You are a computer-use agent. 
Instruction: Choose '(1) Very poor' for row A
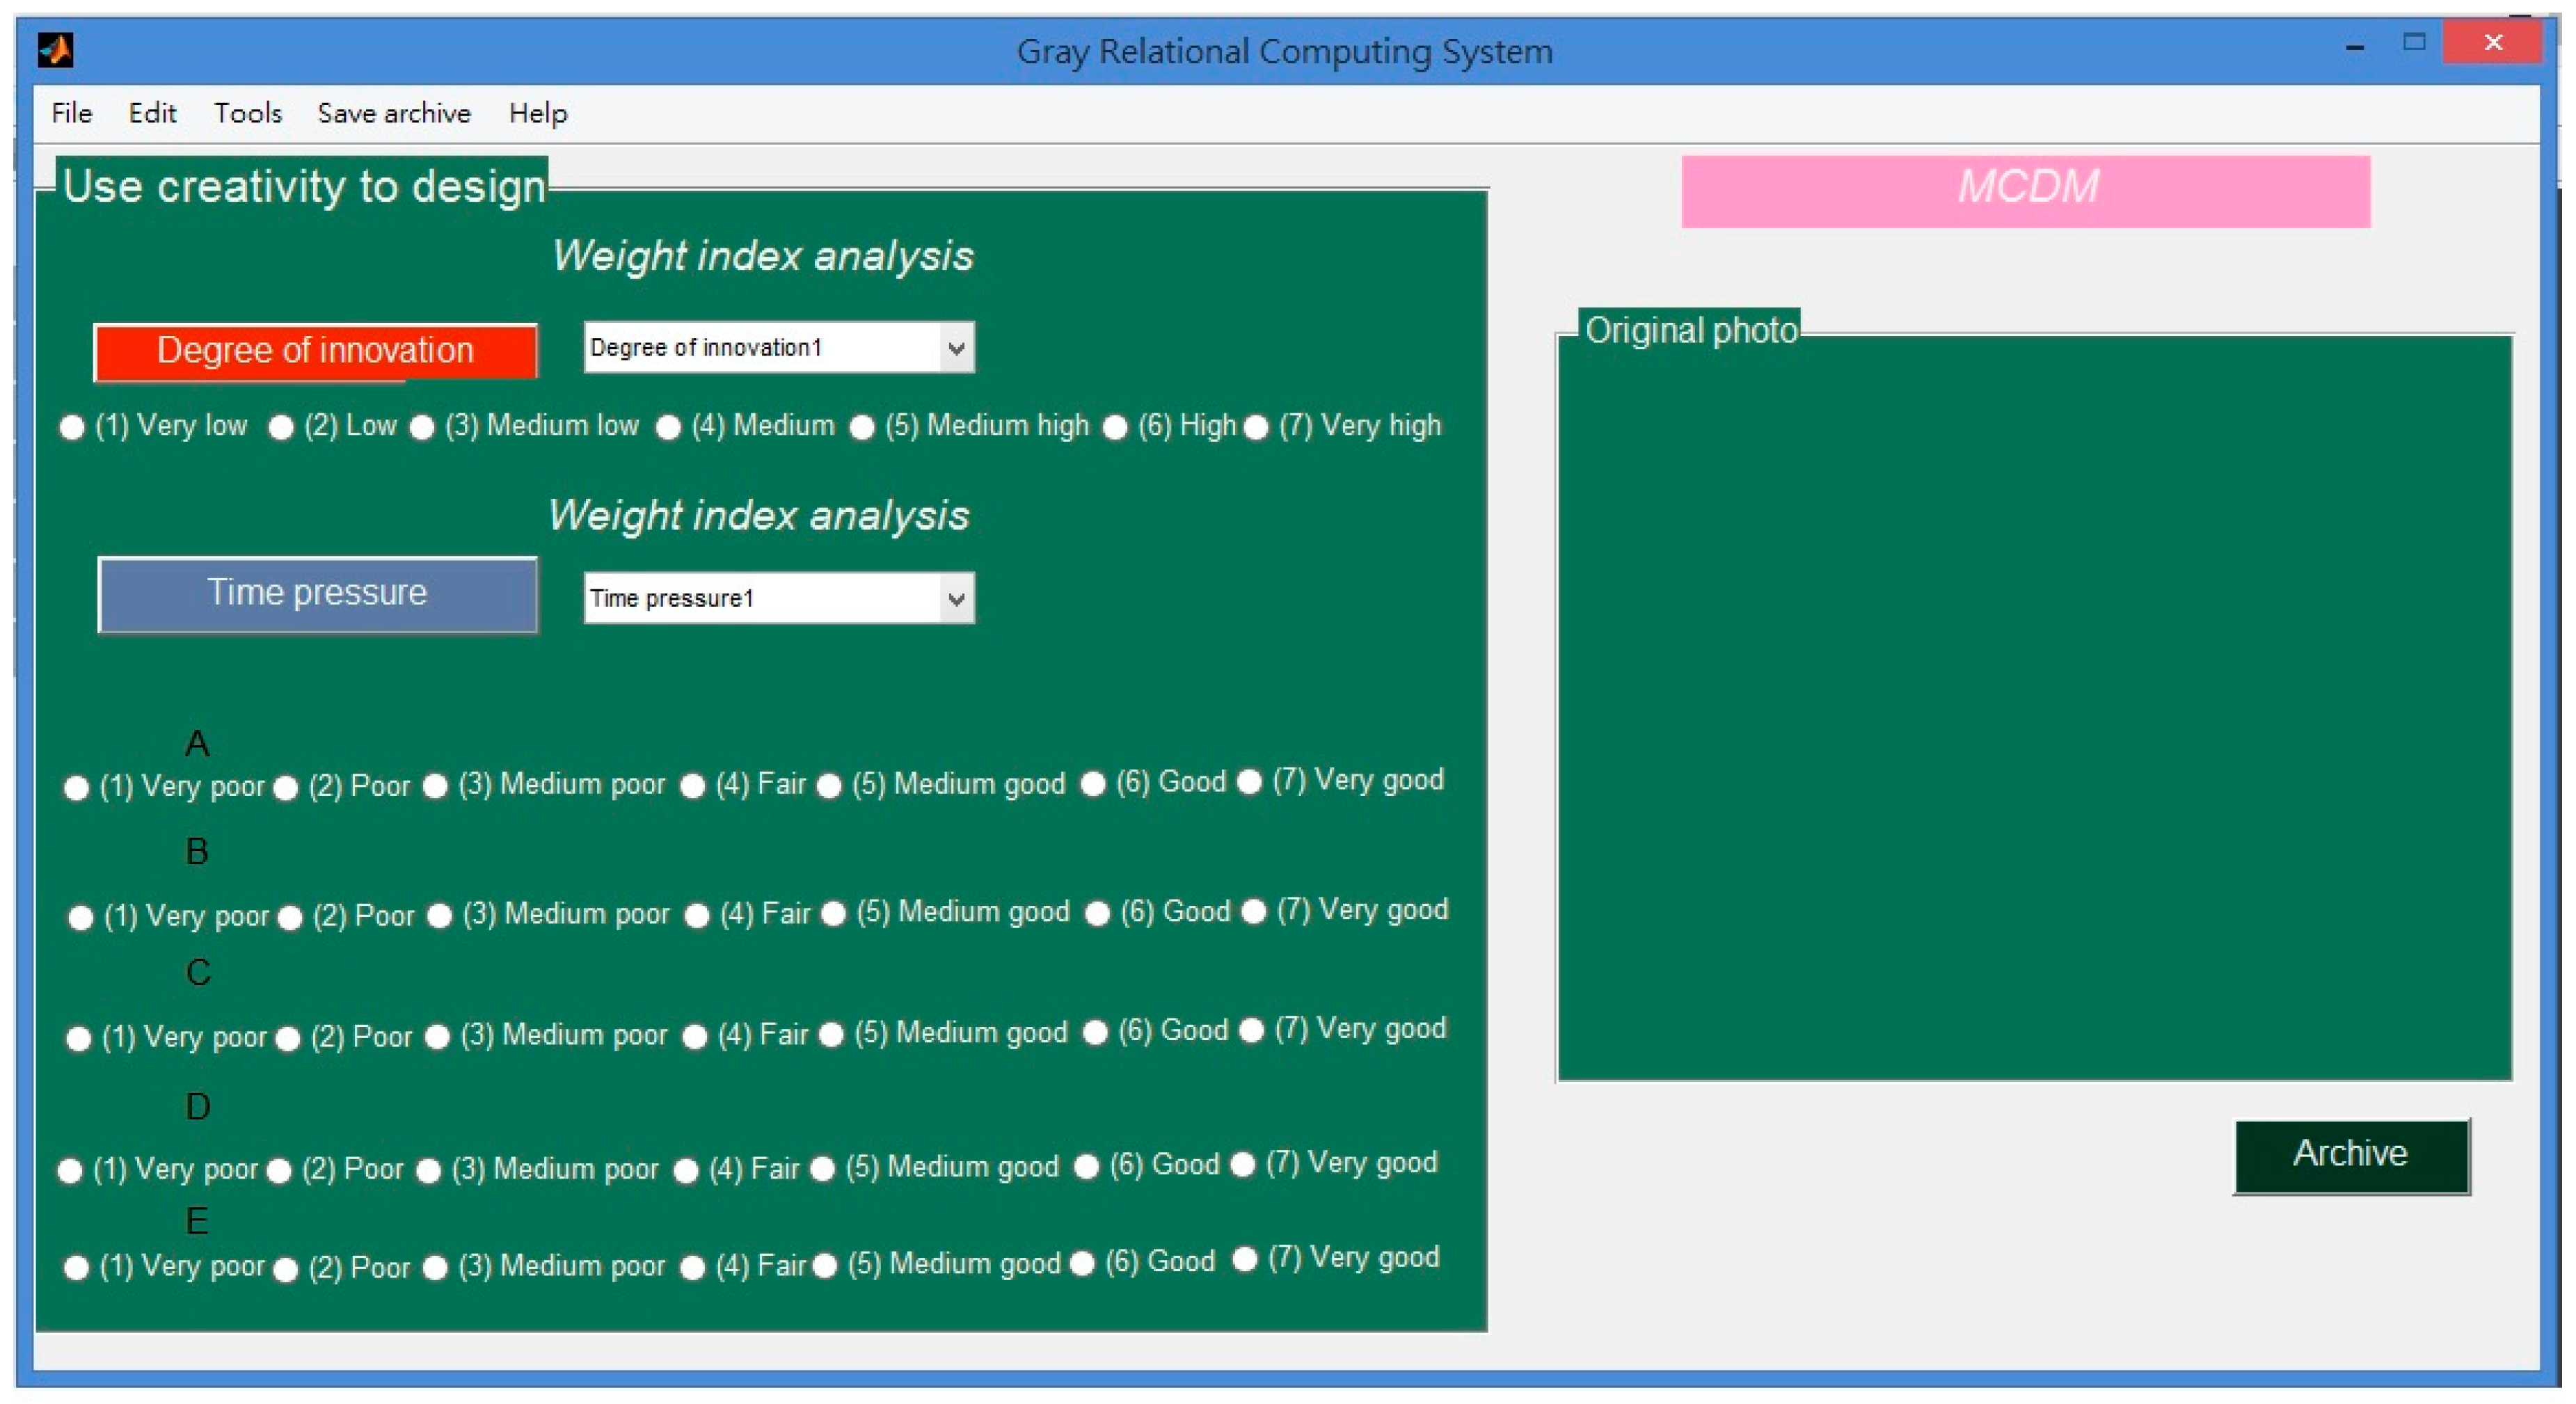click(x=76, y=788)
